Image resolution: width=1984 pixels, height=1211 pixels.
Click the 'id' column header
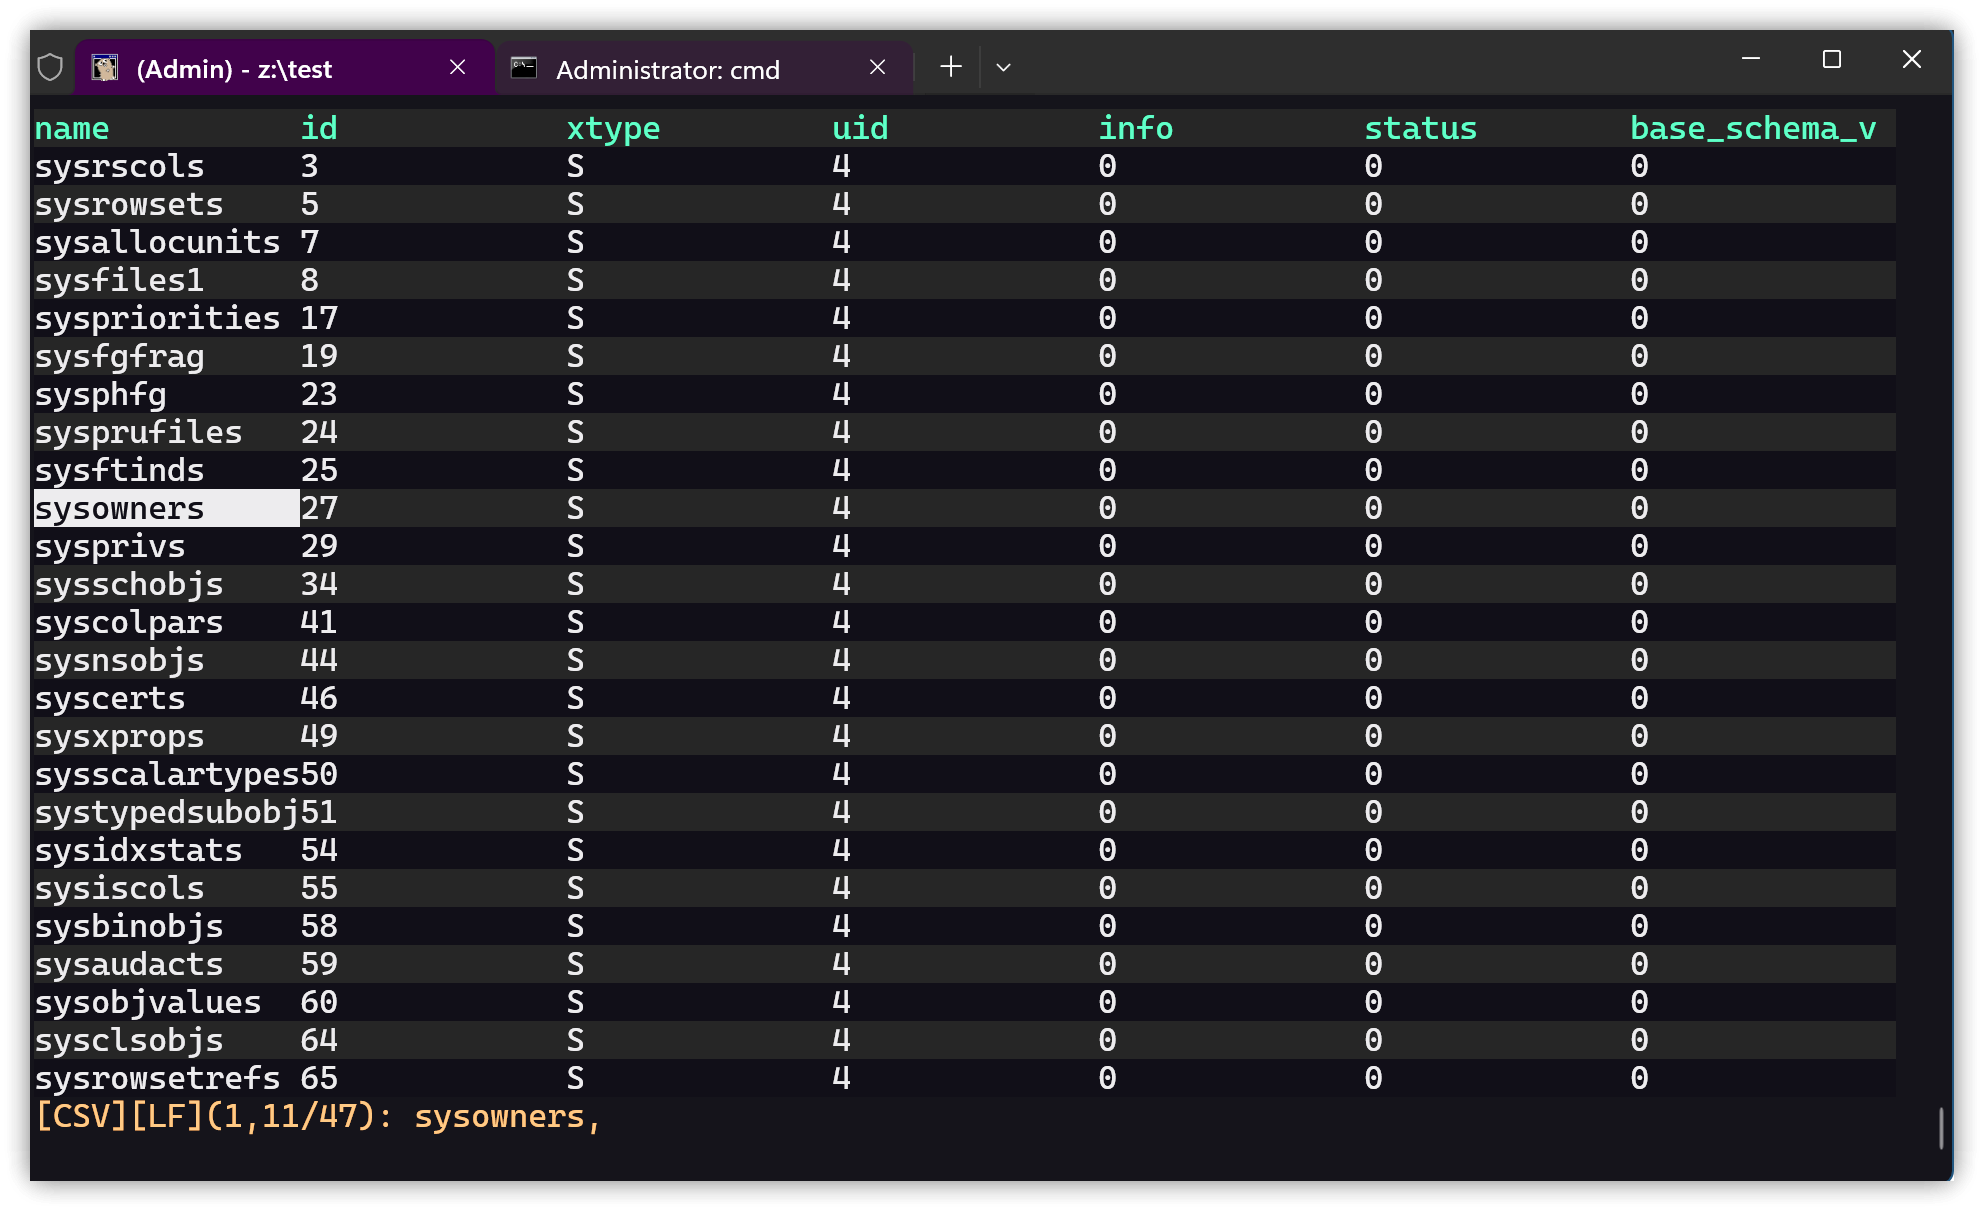(x=319, y=128)
